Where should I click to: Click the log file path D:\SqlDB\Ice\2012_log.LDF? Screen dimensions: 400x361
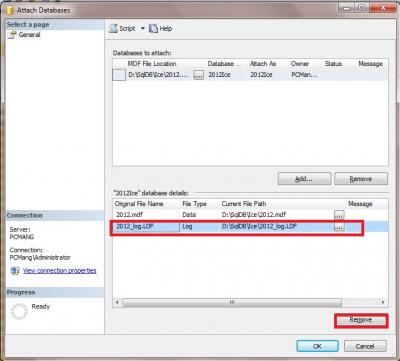[x=259, y=227]
